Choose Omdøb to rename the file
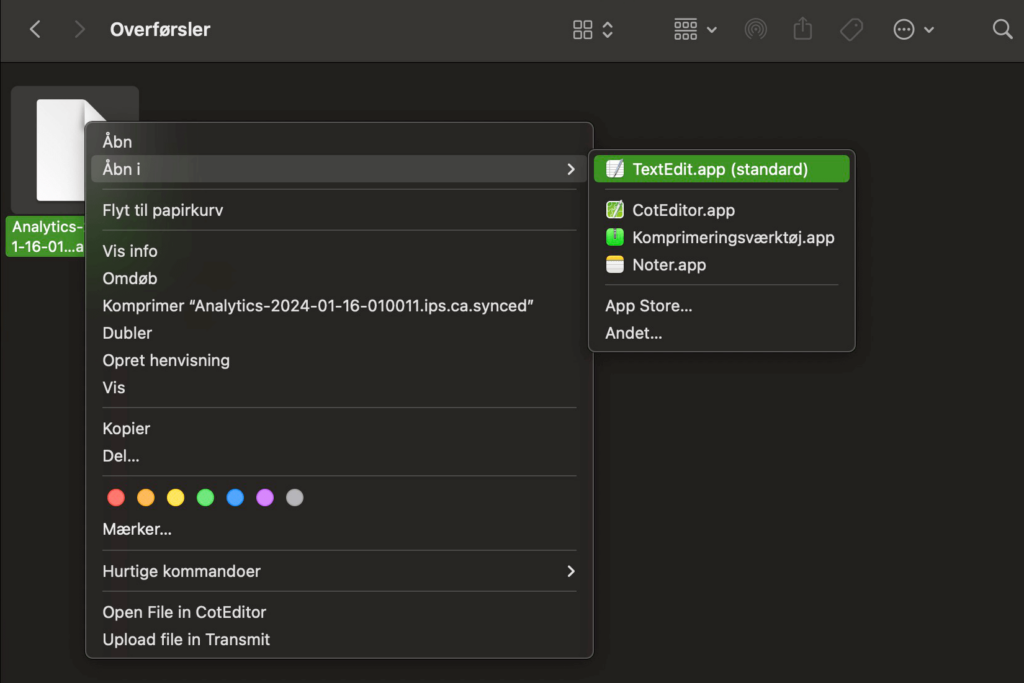1024x683 pixels. click(x=339, y=279)
